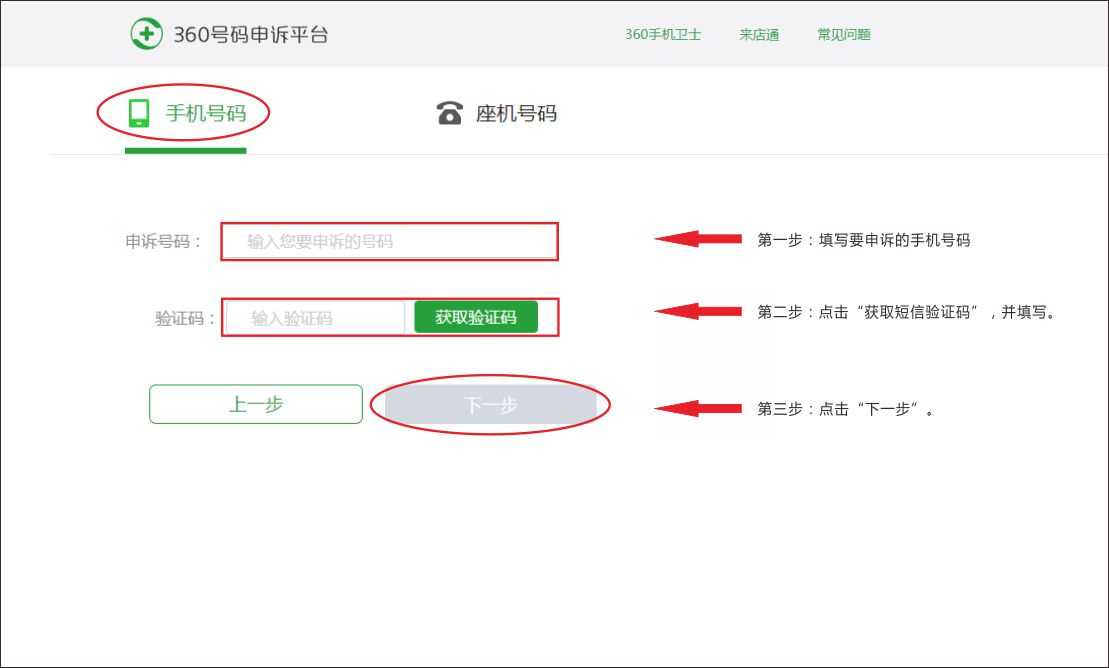Viewport: 1109px width, 668px height.
Task: Focus the 申诉号码 phone number input field
Action: (x=389, y=242)
